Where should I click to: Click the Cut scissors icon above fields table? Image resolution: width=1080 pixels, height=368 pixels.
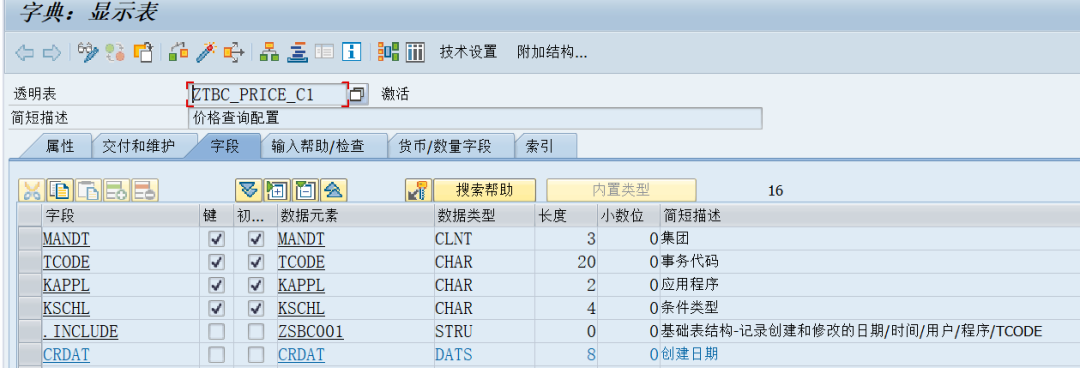click(x=31, y=190)
